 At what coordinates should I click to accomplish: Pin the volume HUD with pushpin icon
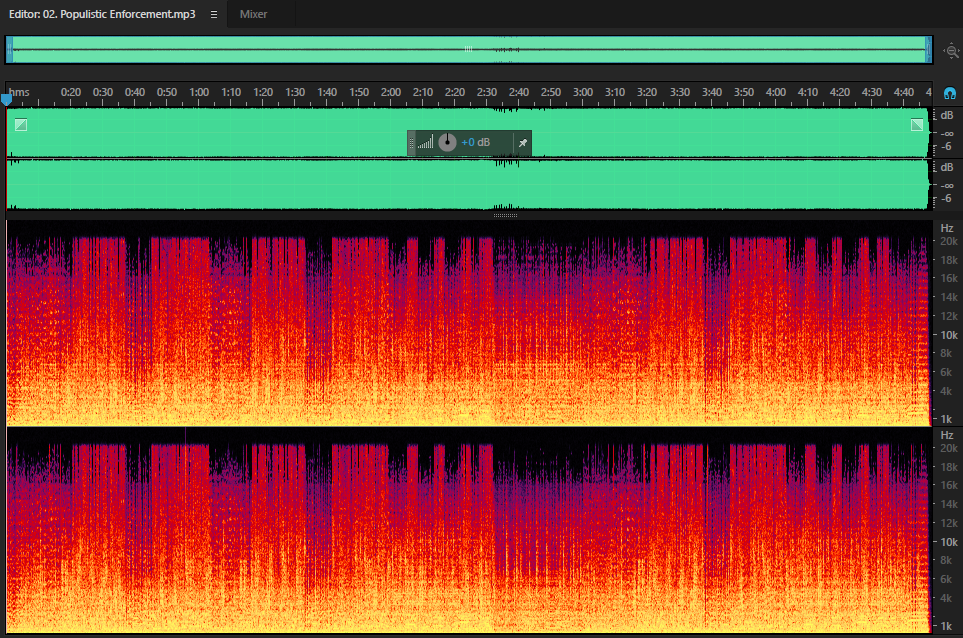coord(523,142)
